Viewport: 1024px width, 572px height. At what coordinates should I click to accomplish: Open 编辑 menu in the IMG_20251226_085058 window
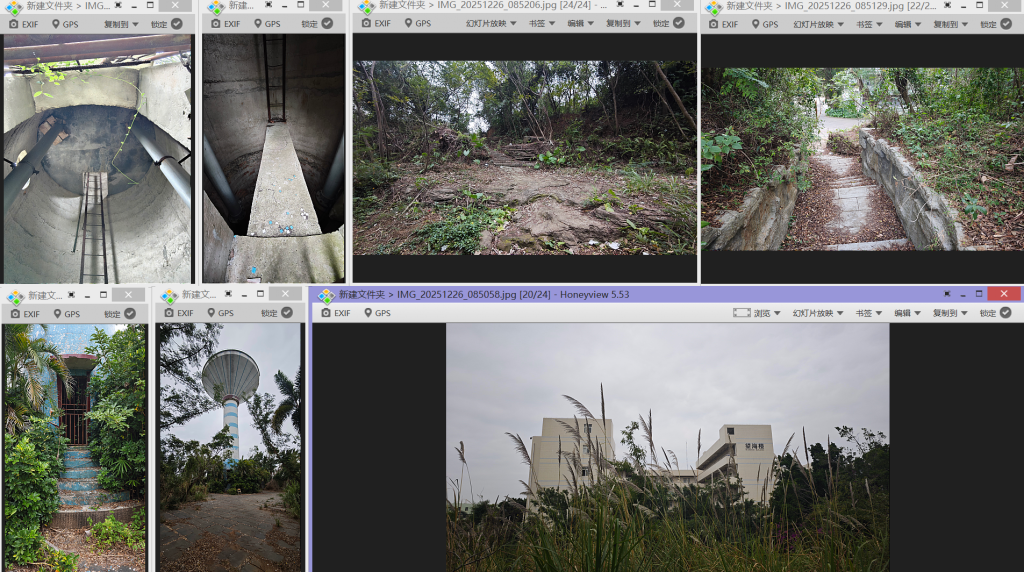click(908, 313)
